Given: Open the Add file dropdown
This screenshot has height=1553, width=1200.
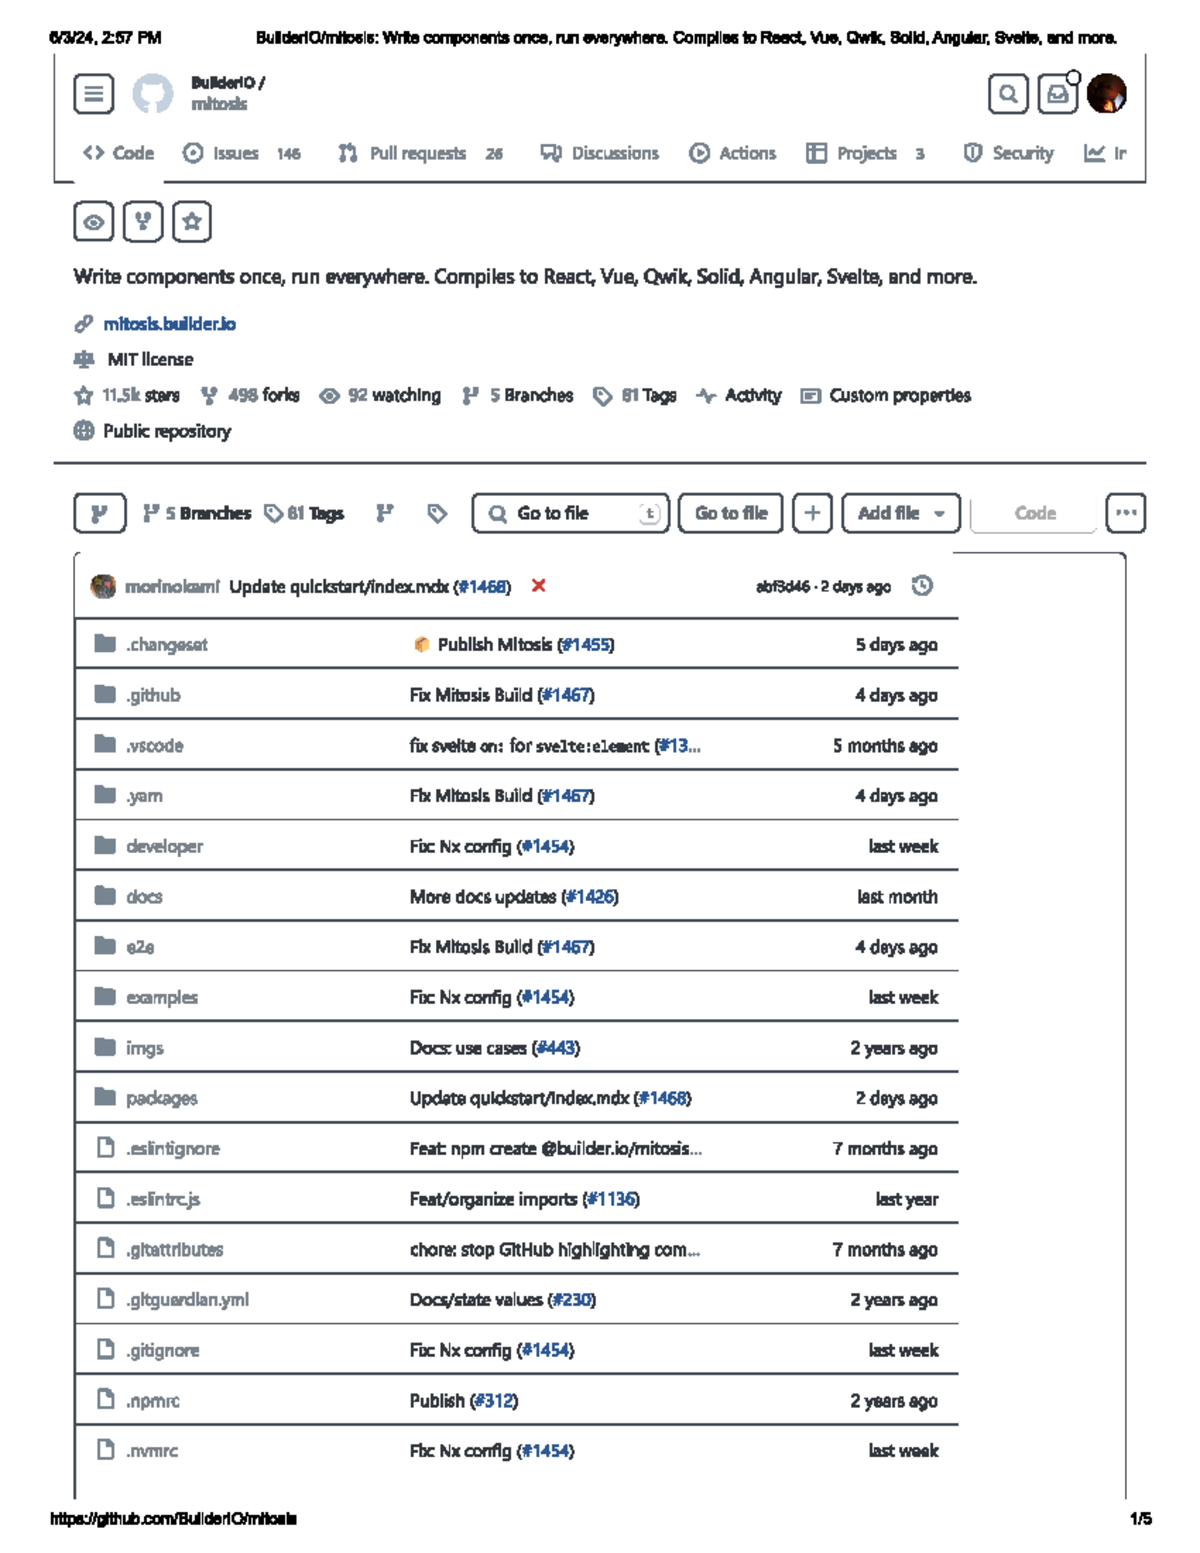Looking at the screenshot, I should 899,513.
